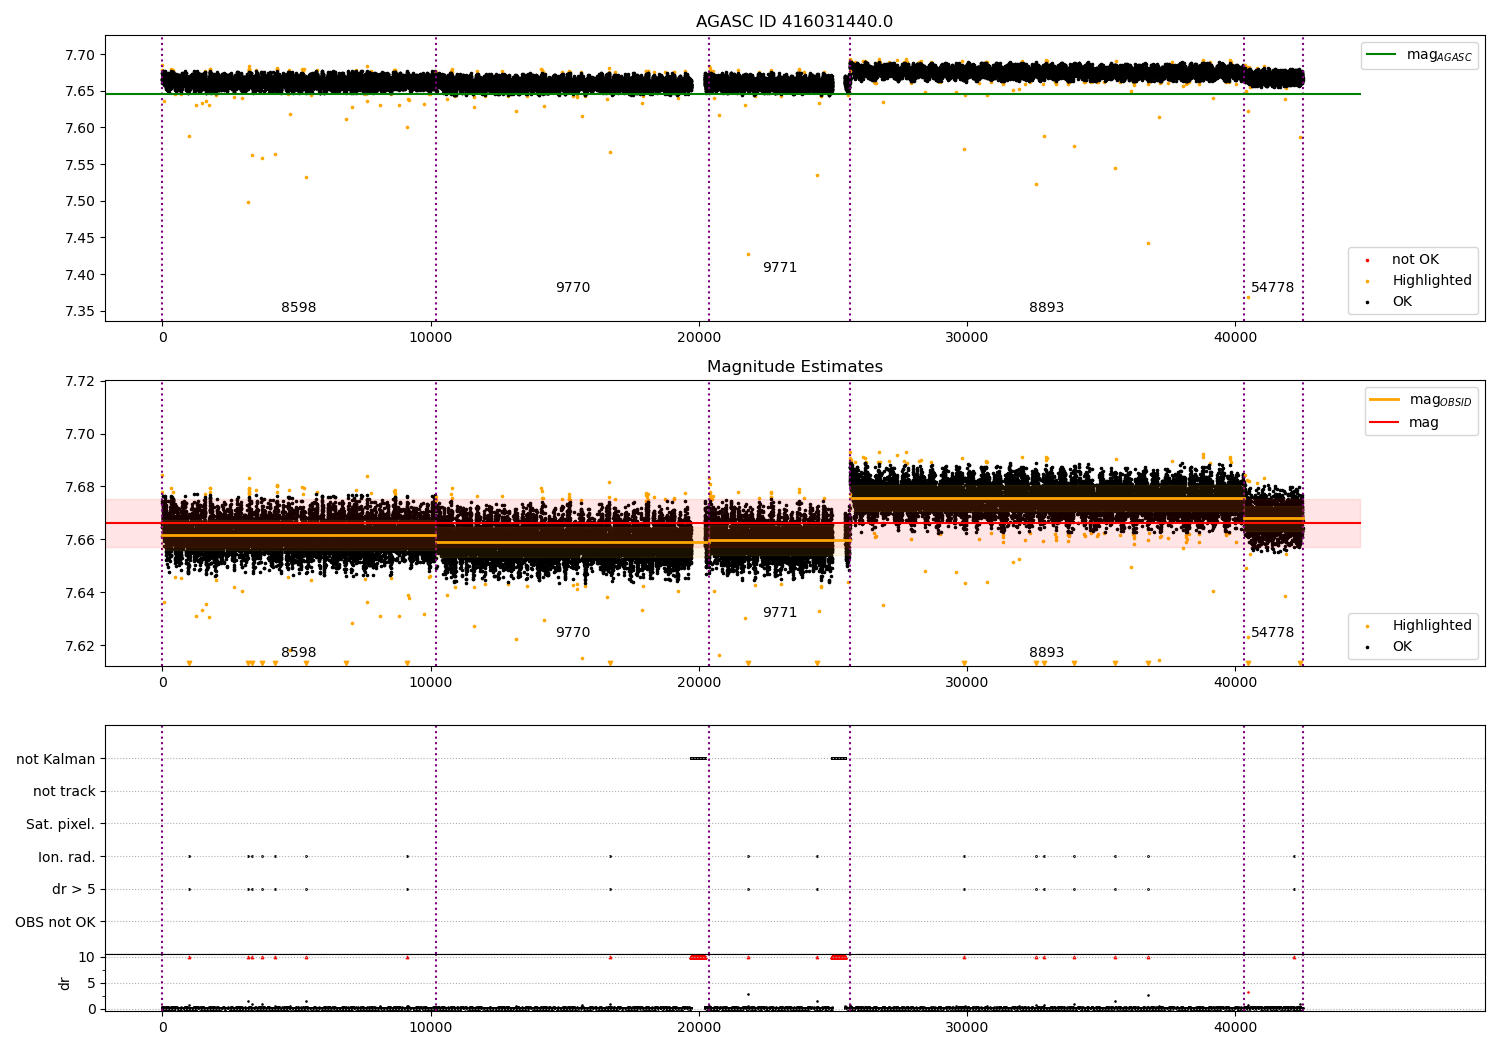Click the 'Sat. pixel.' row label
The height and width of the screenshot is (1050, 1500).
(61, 824)
